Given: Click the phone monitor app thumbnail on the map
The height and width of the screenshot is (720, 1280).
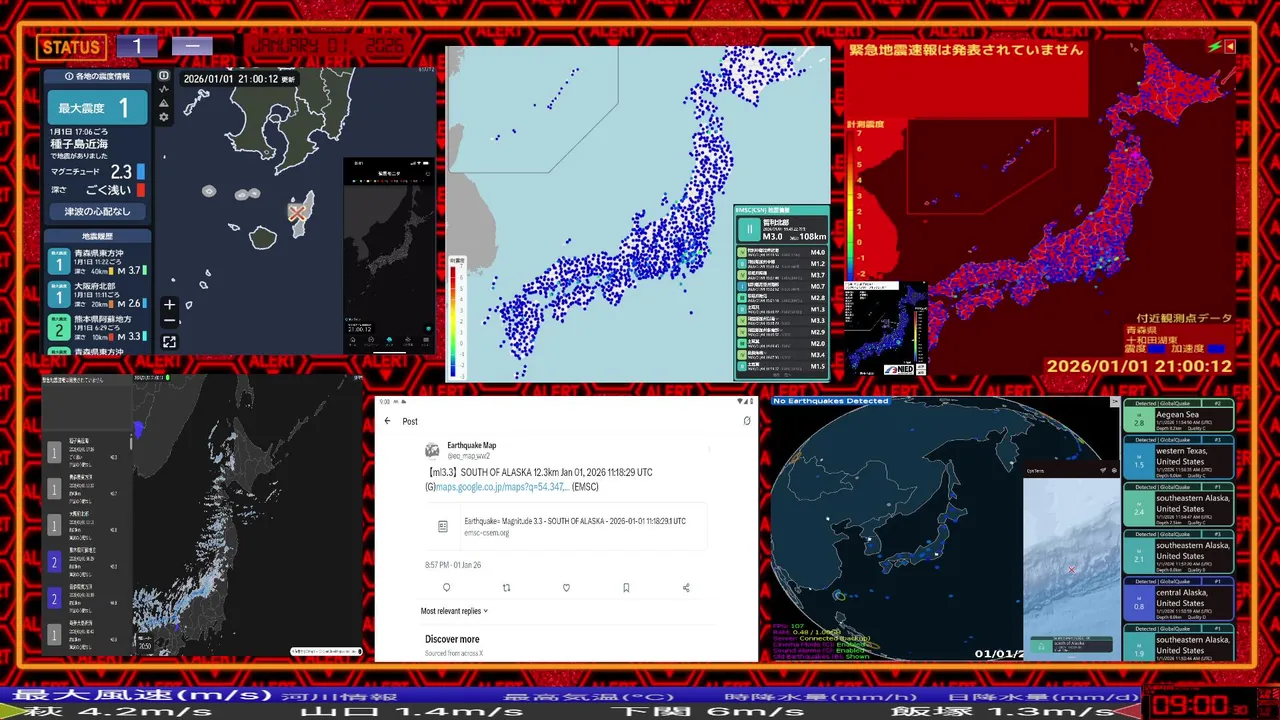Looking at the screenshot, I should [x=389, y=256].
